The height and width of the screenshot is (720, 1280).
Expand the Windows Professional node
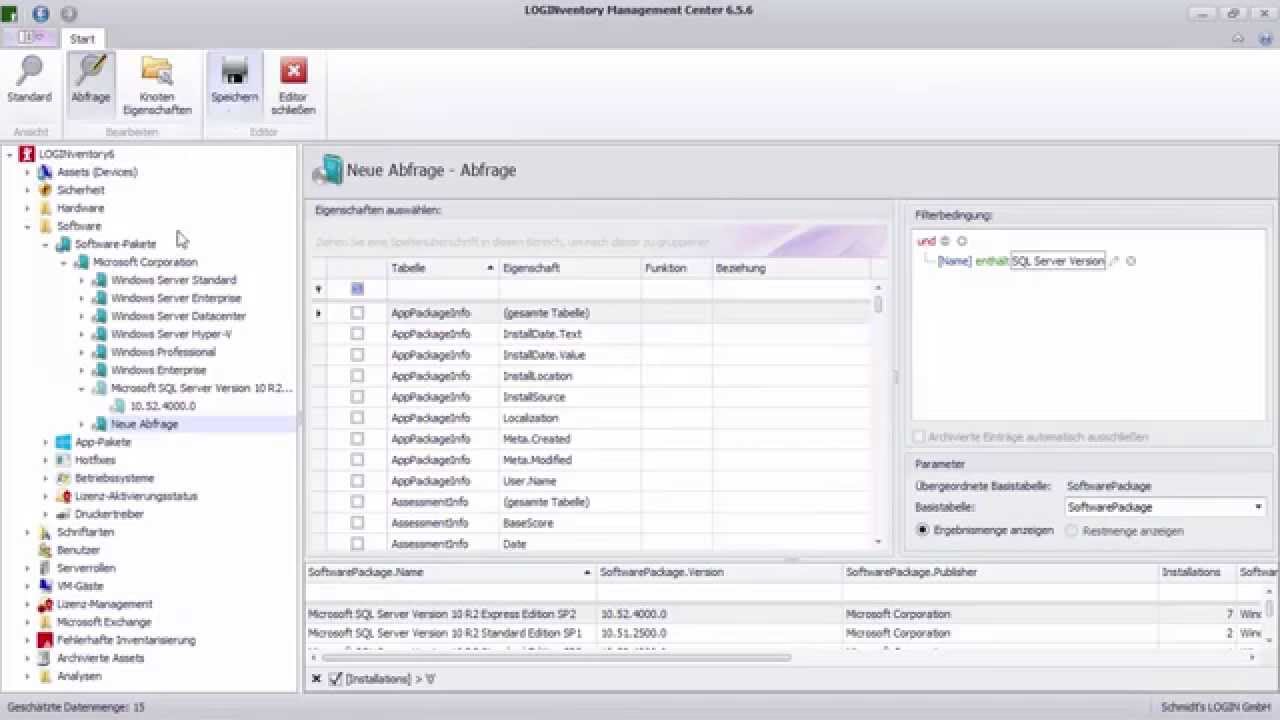point(82,352)
